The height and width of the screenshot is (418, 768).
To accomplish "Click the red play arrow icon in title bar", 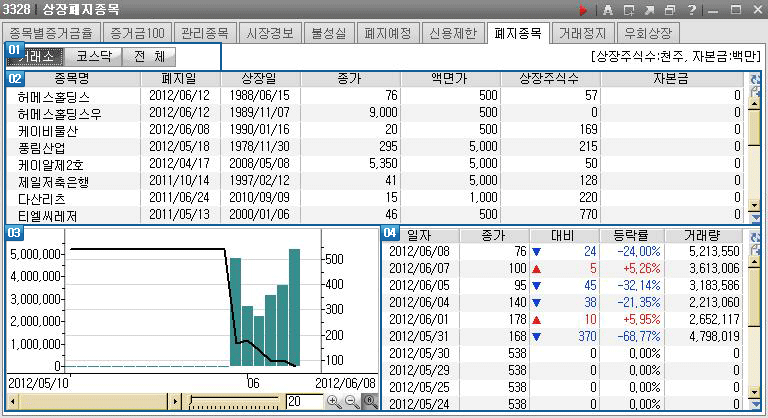I will click(x=585, y=10).
